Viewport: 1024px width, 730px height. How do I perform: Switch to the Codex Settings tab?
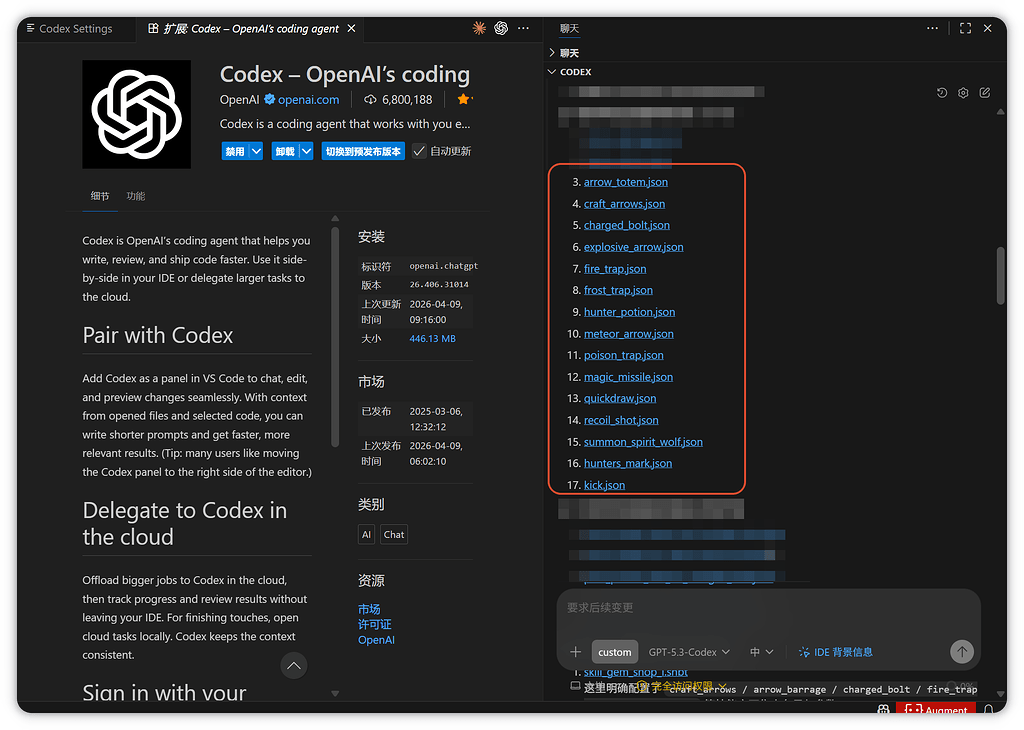[70, 29]
